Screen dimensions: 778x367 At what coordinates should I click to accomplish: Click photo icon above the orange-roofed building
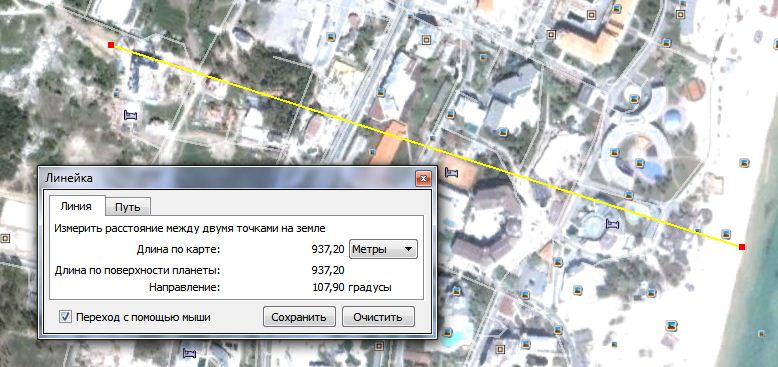tap(381, 92)
